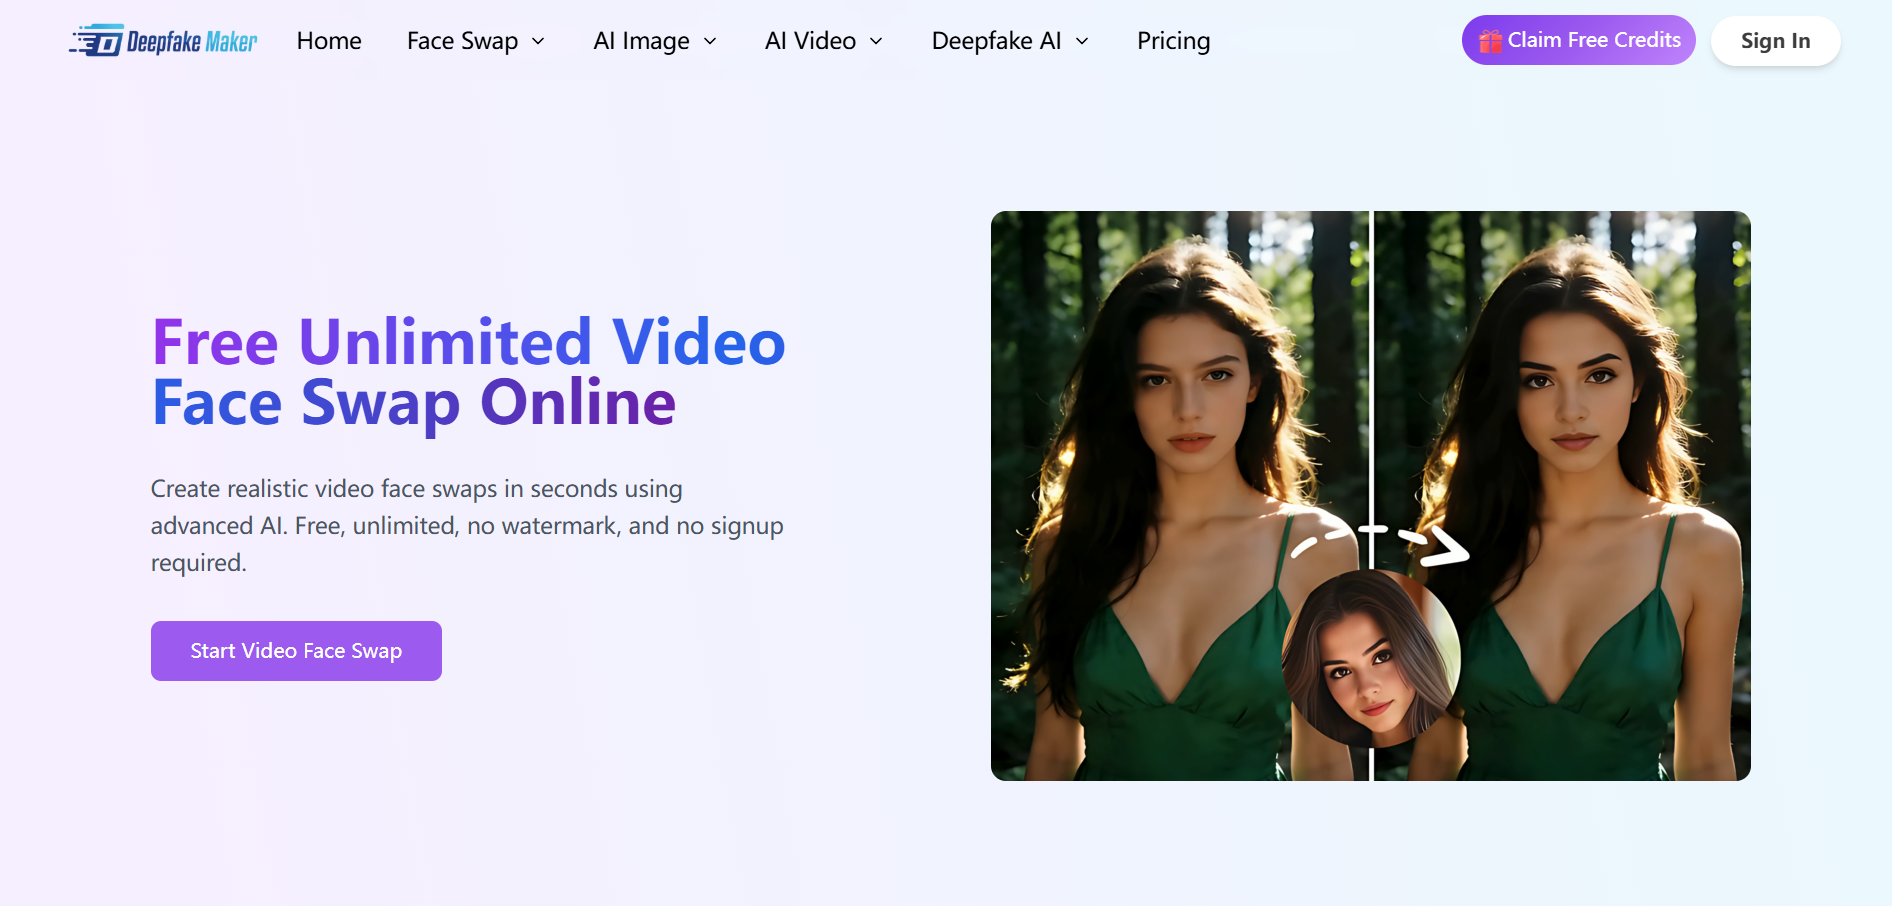Click the blue logo mark beside brand name
Viewport: 1892px width, 906px height.
pos(97,40)
